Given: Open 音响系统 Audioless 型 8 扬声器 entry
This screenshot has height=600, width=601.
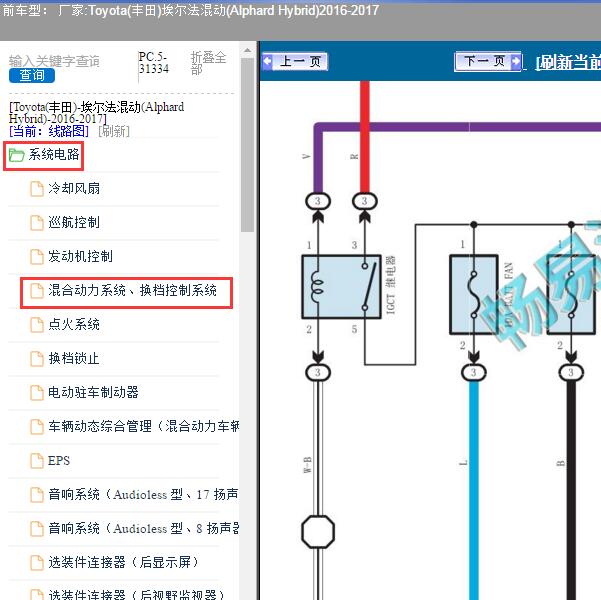Looking at the screenshot, I should [143, 528].
